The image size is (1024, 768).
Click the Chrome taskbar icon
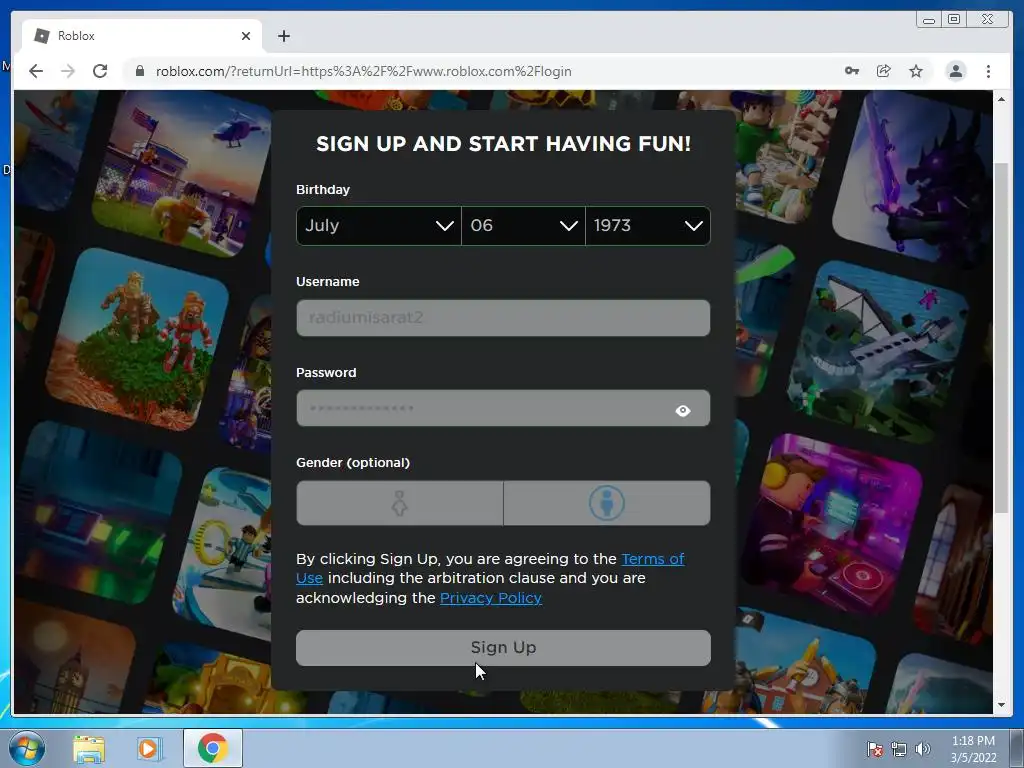click(213, 748)
